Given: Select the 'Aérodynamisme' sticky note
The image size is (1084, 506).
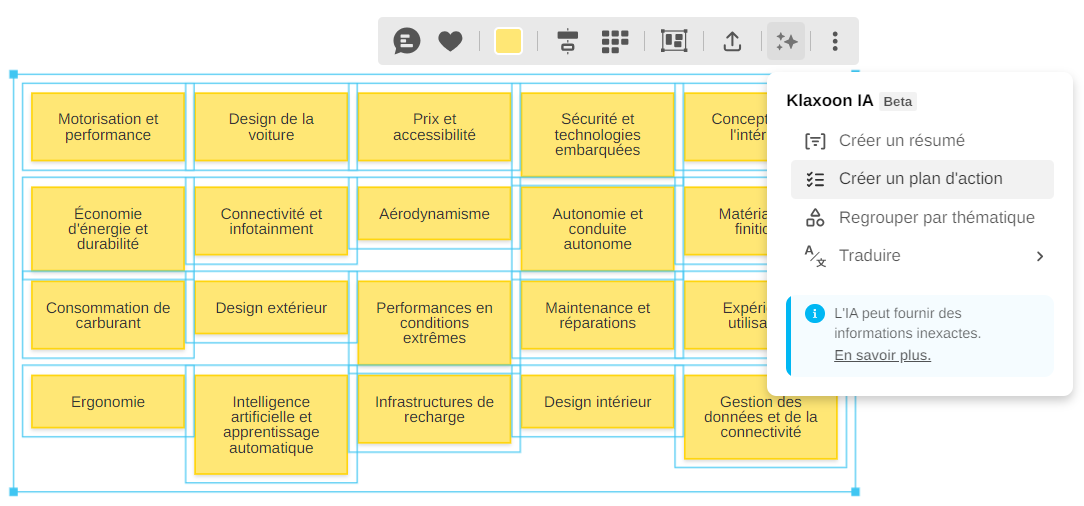Looking at the screenshot, I should coord(435,214).
